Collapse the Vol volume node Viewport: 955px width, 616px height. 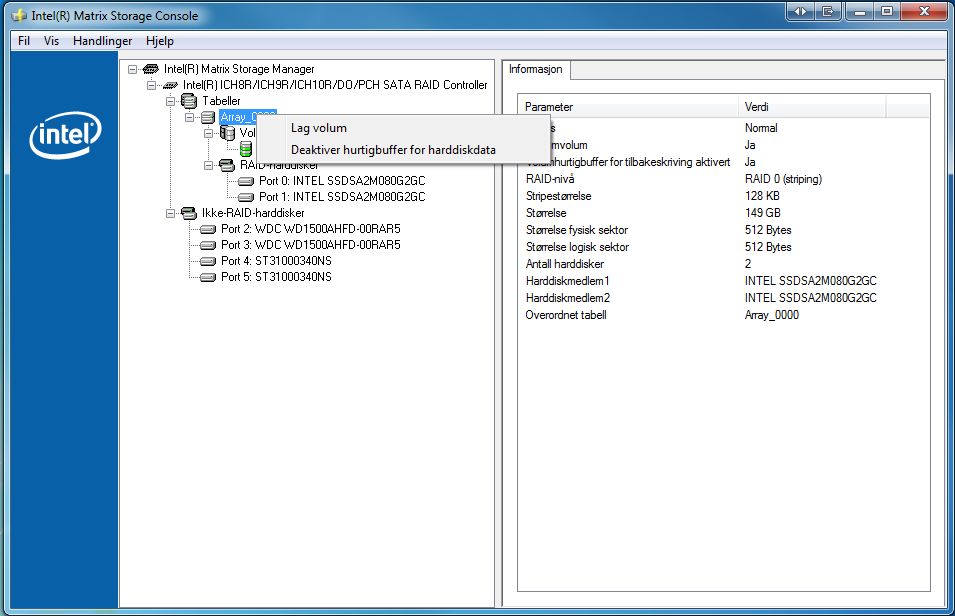[208, 133]
